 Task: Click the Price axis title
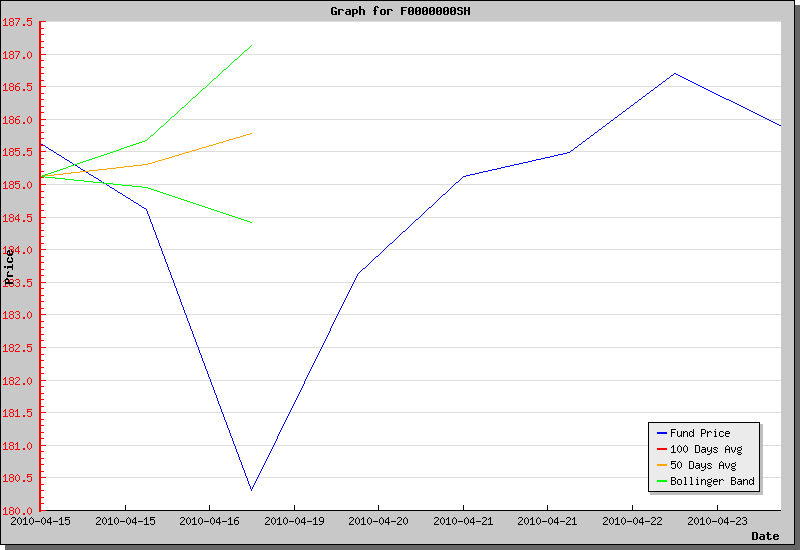click(10, 267)
